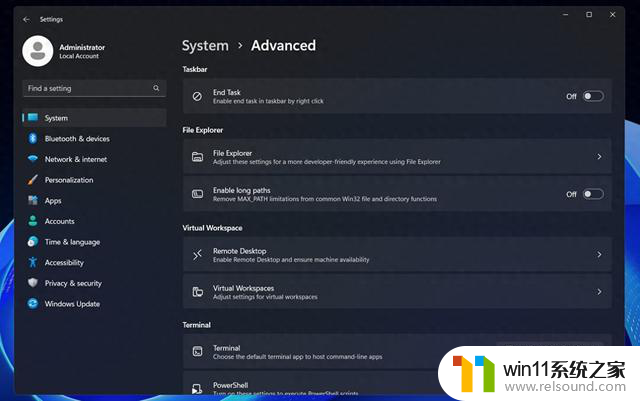Click the Administrator profile avatar
640x401 pixels.
38,51
